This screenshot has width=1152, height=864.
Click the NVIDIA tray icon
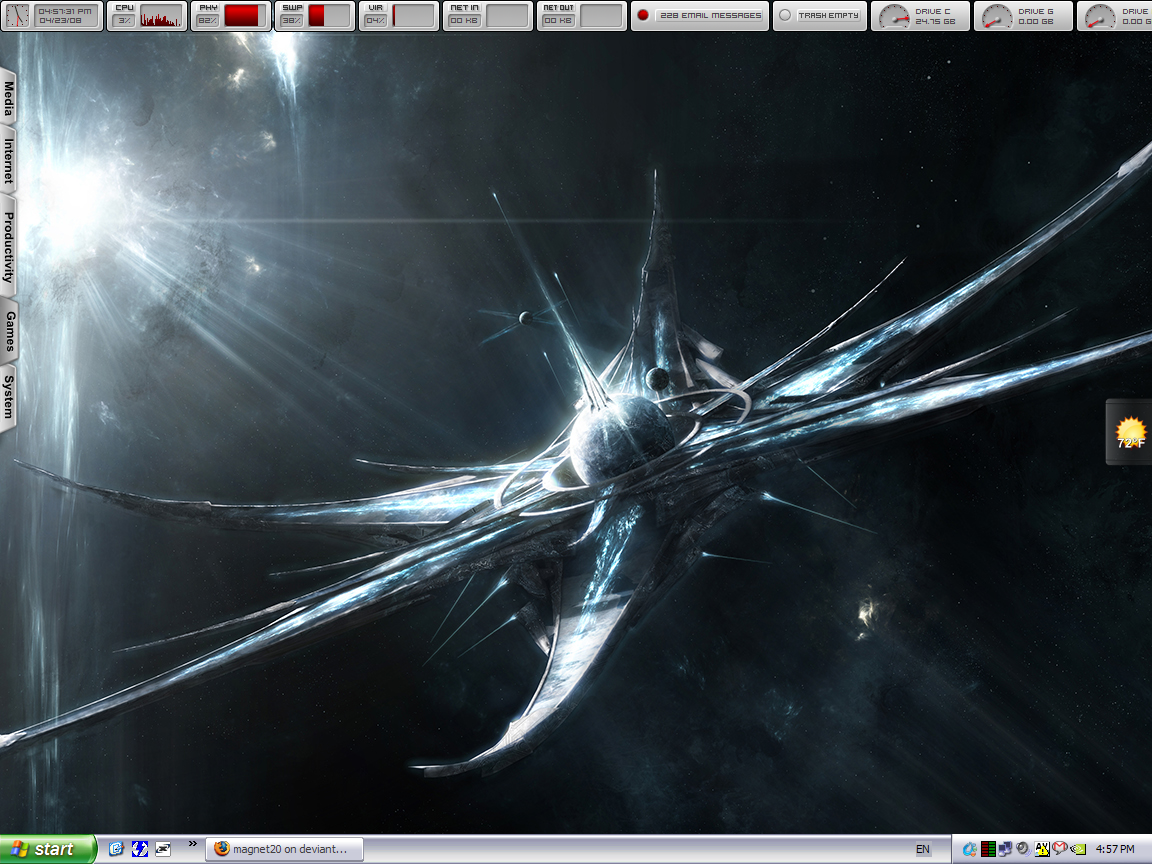1077,849
